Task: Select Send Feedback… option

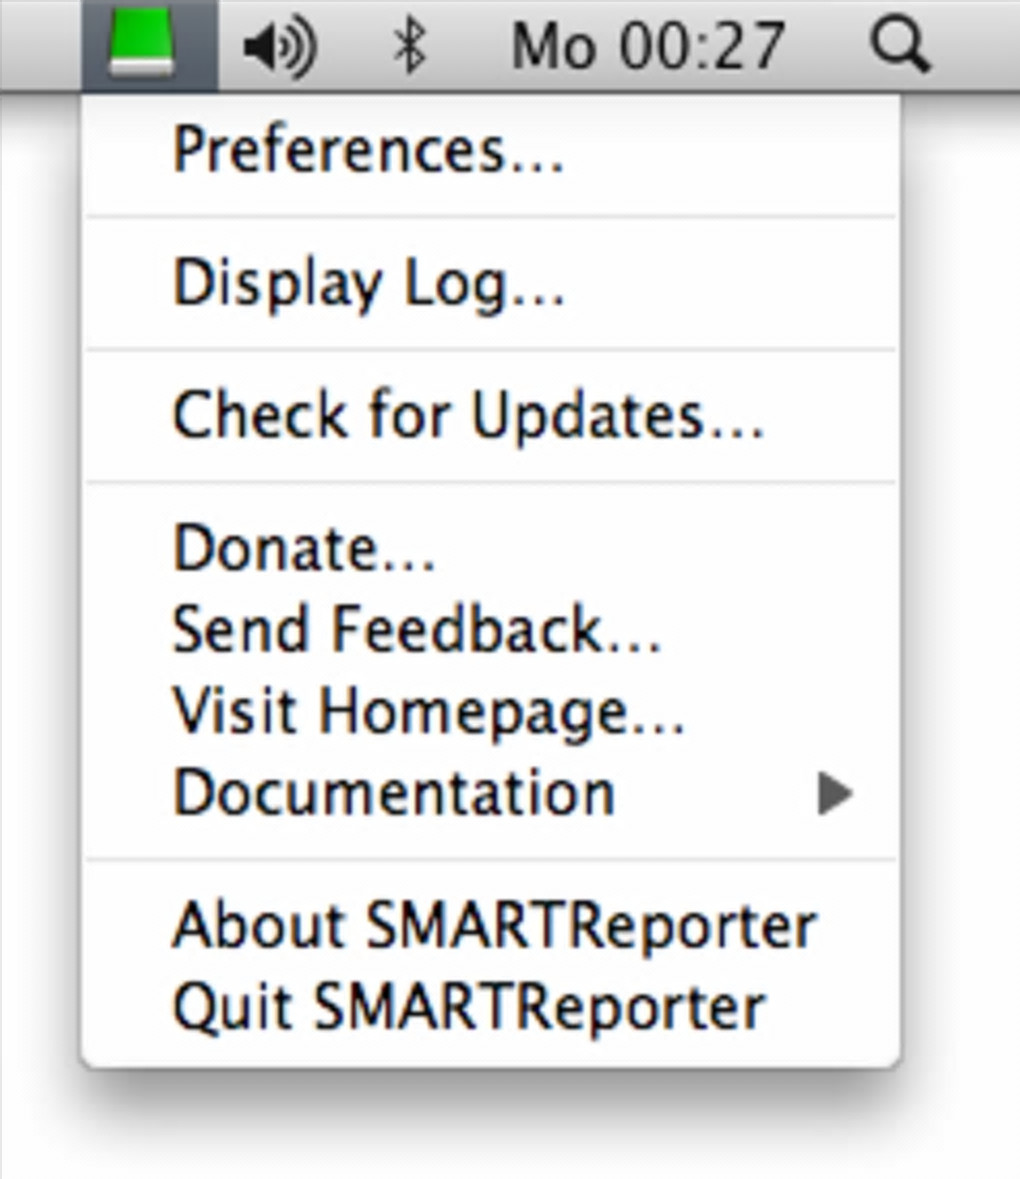Action: 416,630
